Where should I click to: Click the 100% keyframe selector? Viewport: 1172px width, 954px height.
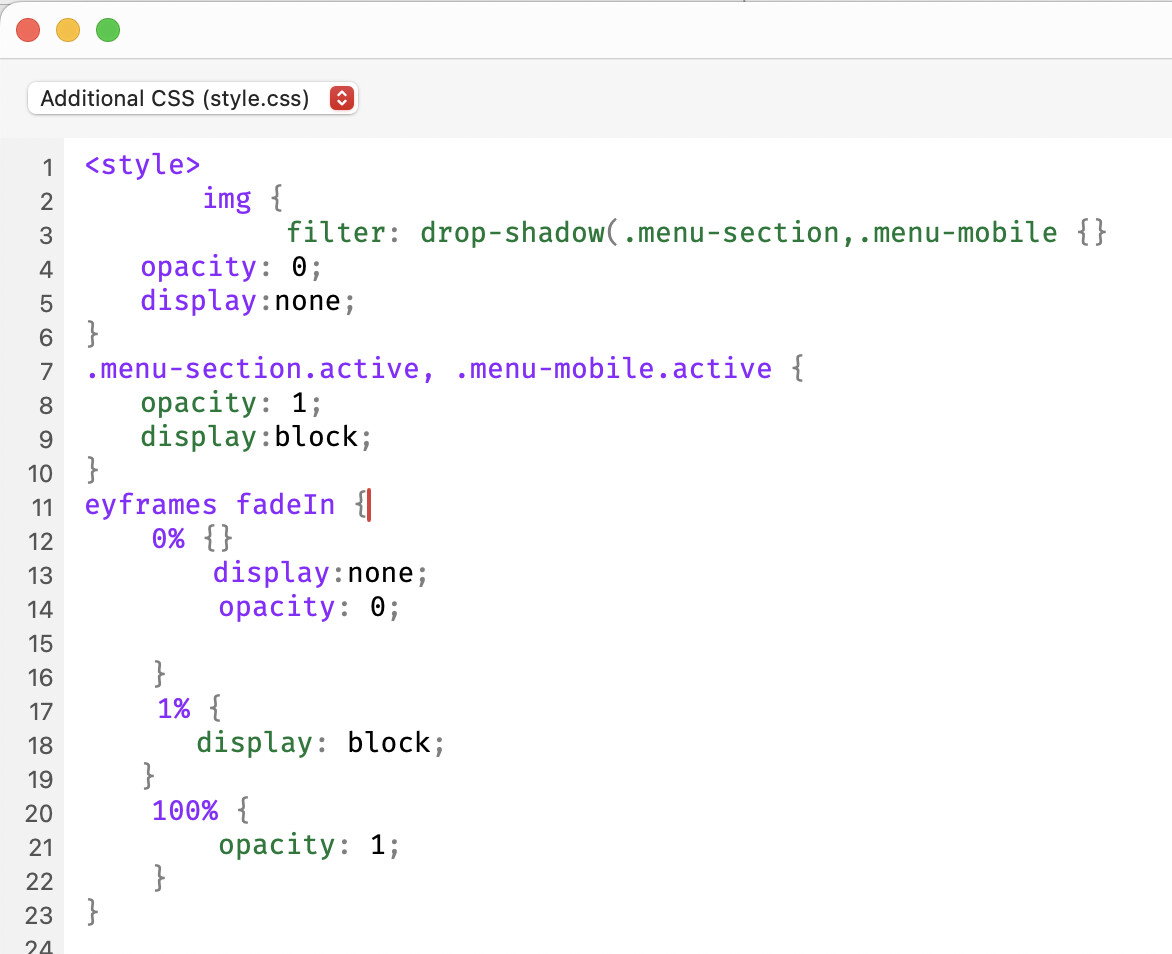click(184, 810)
